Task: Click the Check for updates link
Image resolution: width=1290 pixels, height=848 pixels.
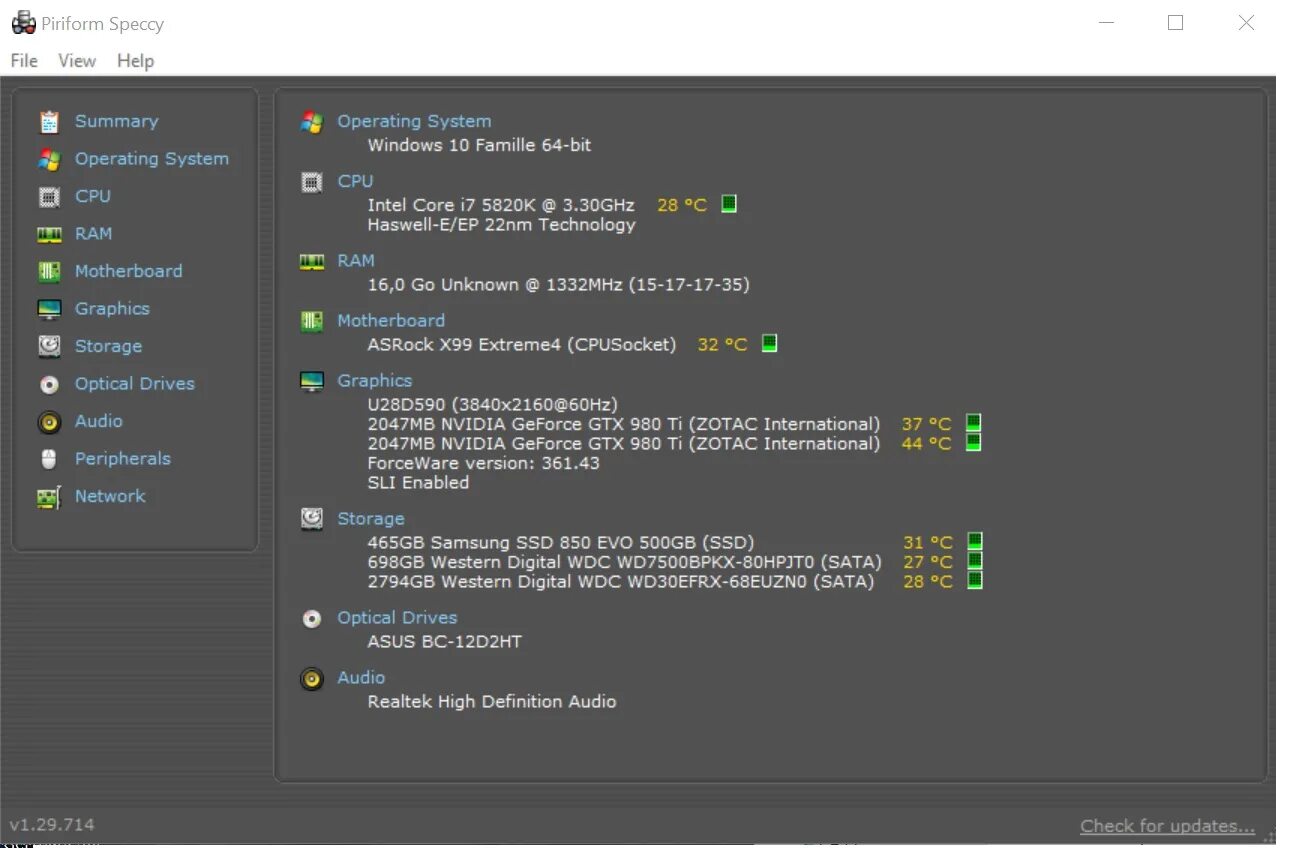Action: pyautogui.click(x=1167, y=826)
